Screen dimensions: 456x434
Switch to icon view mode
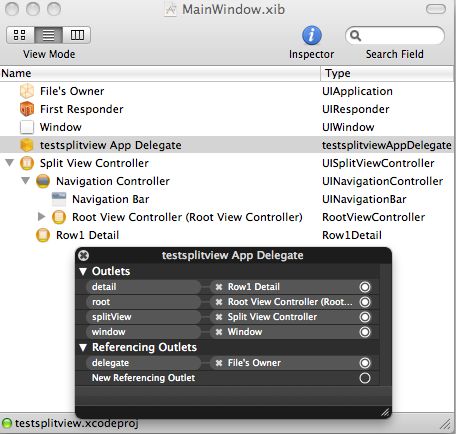[x=20, y=35]
